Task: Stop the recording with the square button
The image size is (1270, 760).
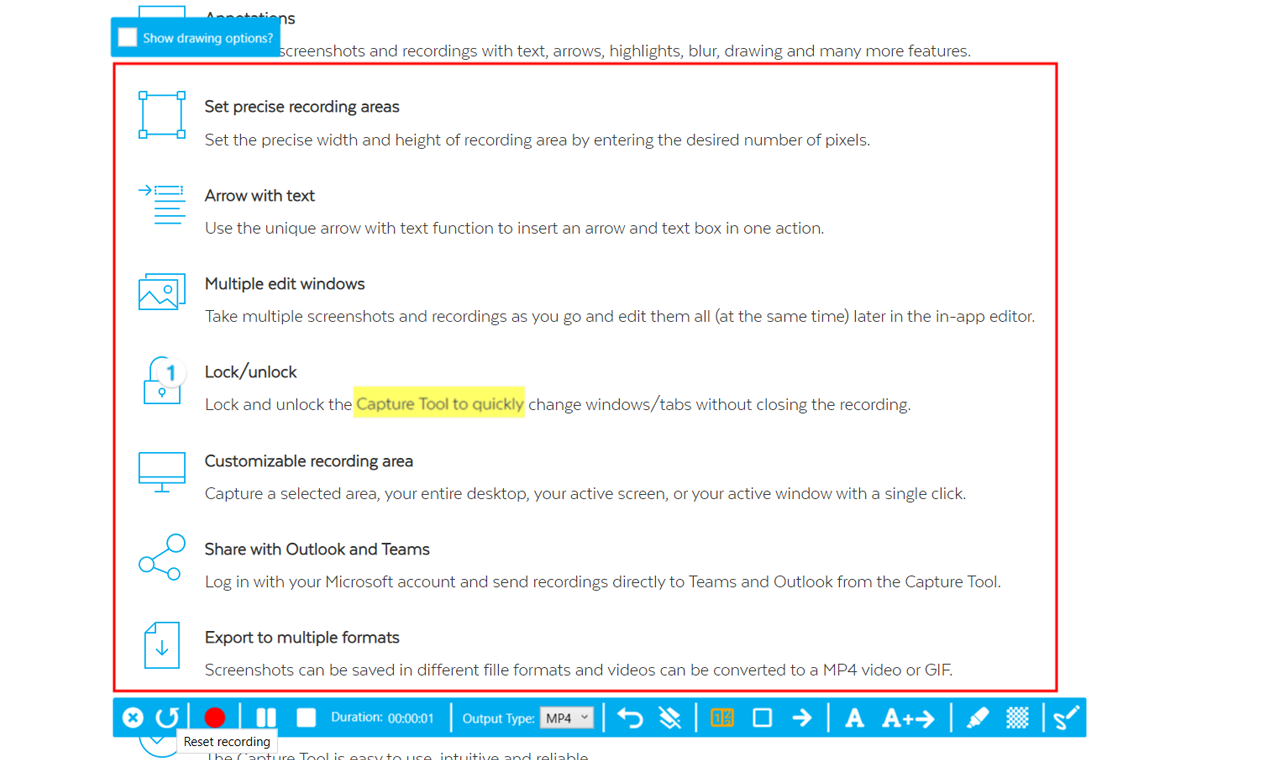Action: tap(306, 717)
